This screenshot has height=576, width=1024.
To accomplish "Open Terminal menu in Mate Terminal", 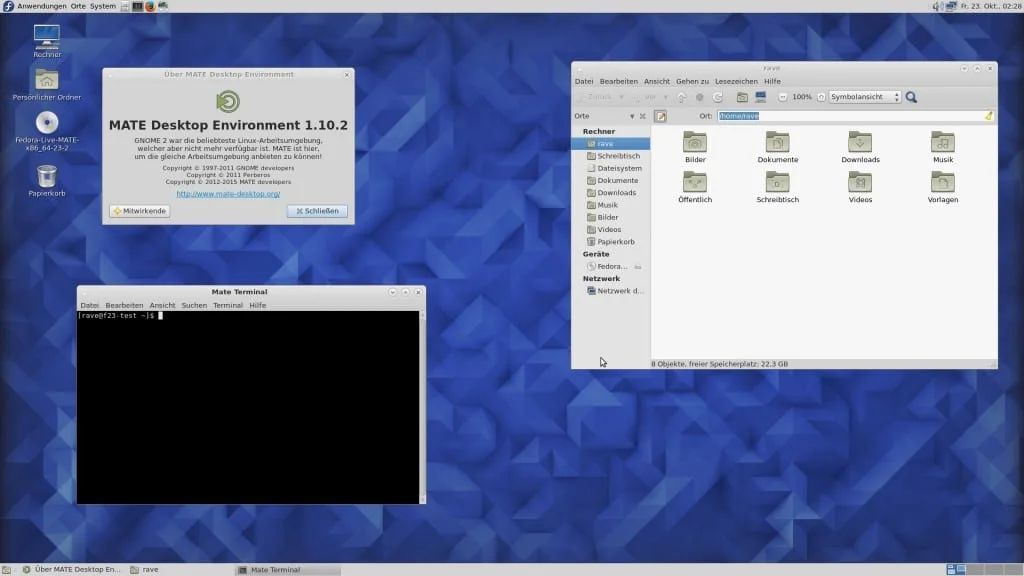I will click(227, 305).
